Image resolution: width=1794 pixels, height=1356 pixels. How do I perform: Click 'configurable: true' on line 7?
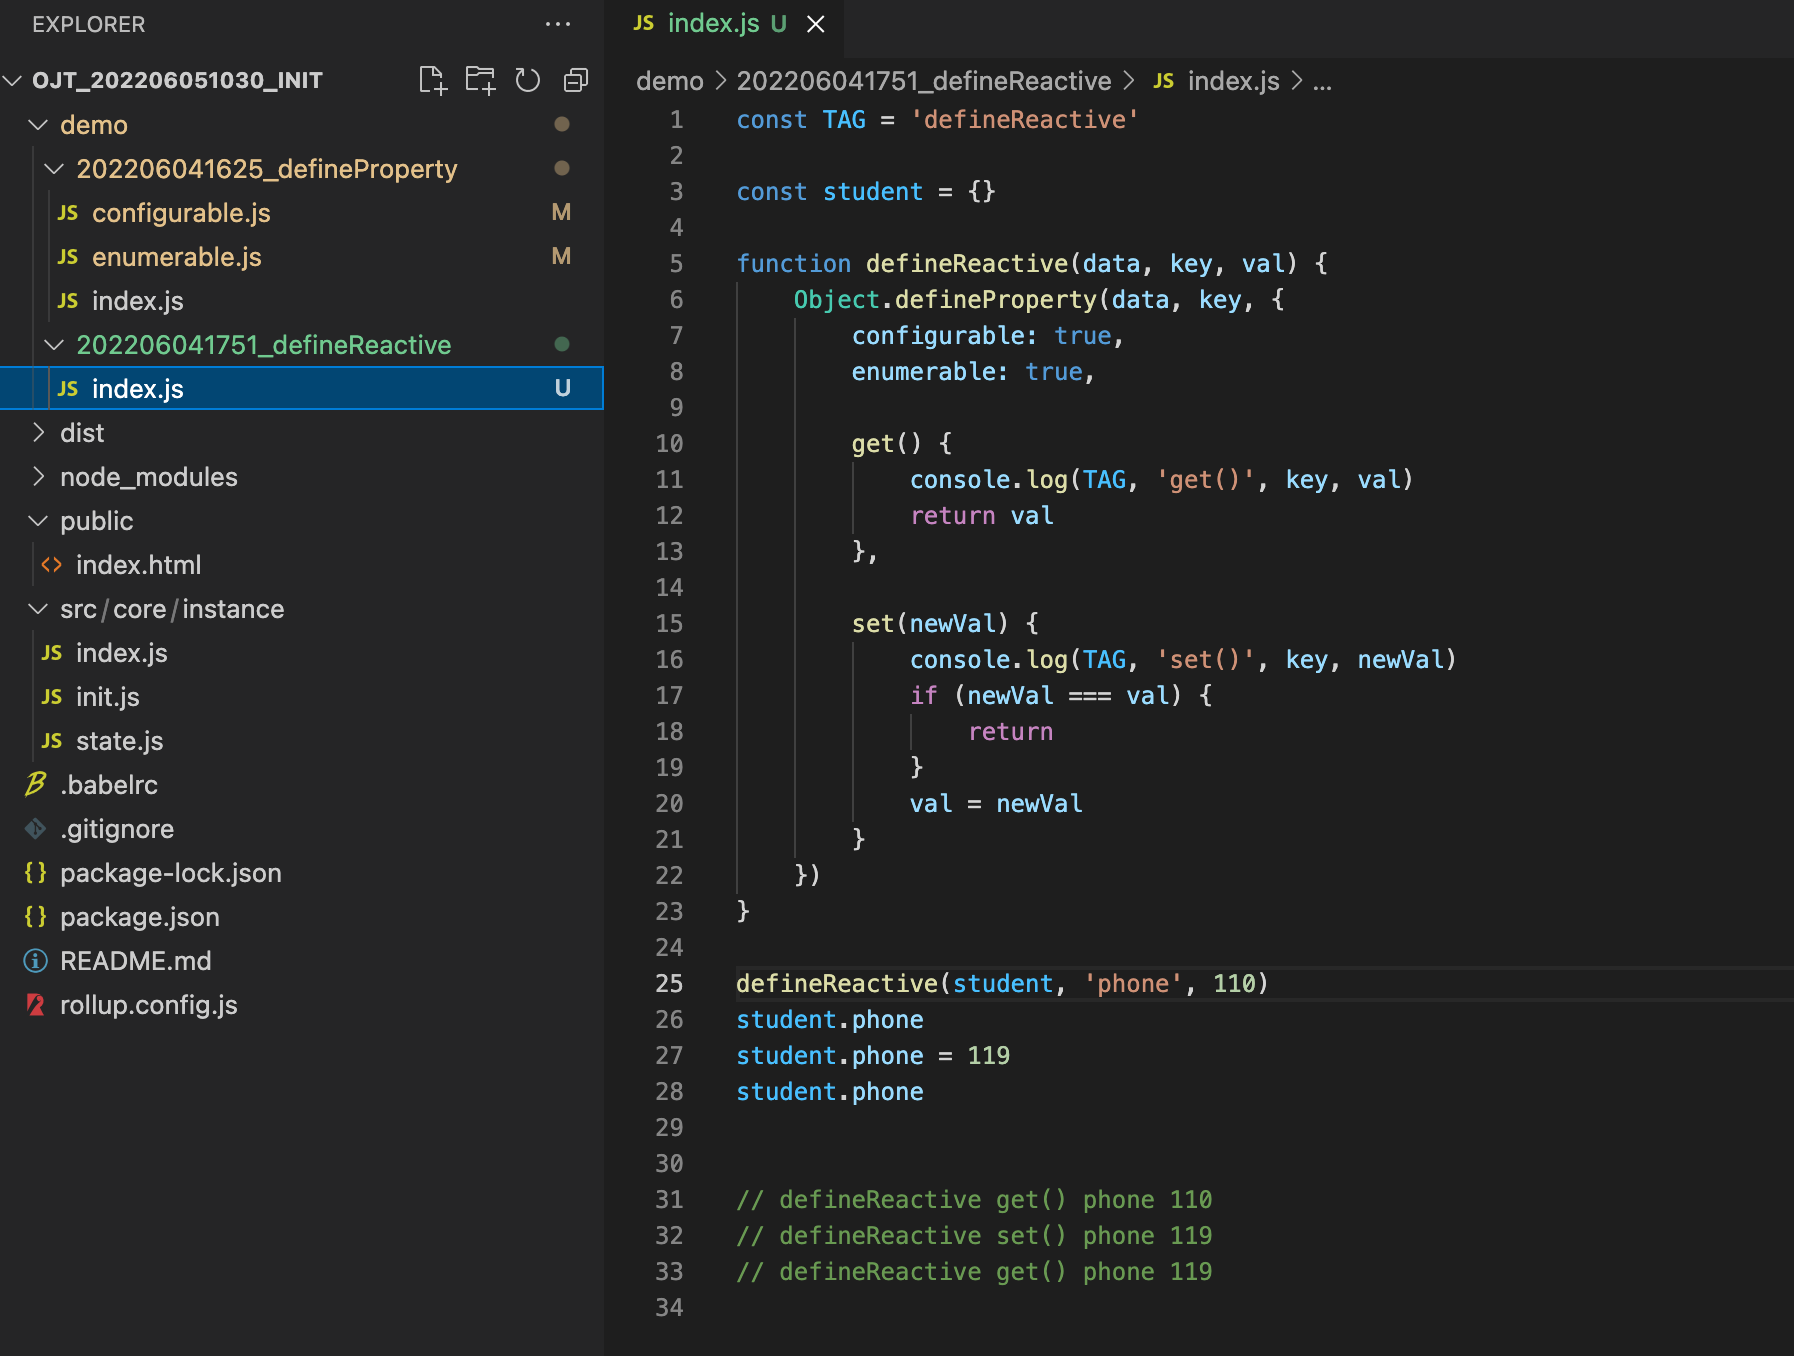click(x=981, y=336)
